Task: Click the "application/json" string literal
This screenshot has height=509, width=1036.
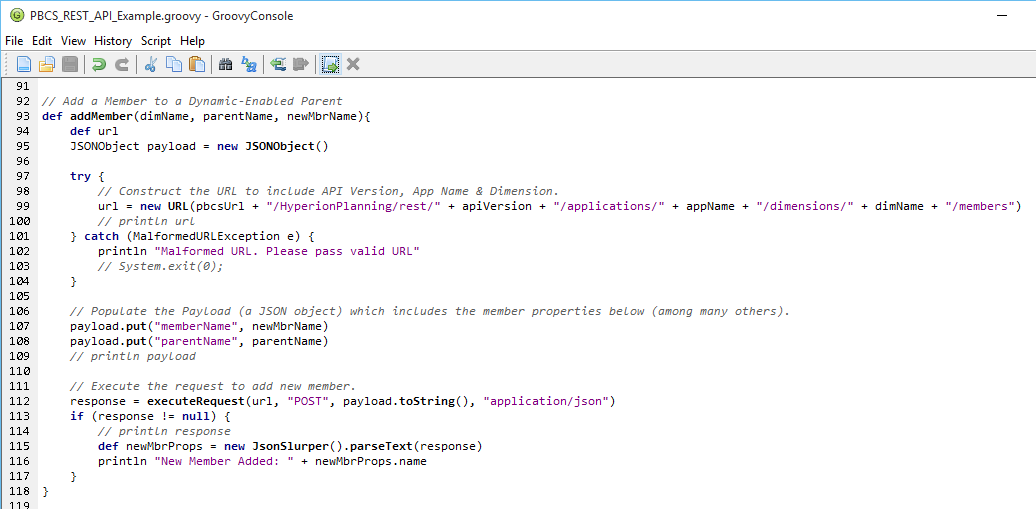Action: (x=547, y=401)
